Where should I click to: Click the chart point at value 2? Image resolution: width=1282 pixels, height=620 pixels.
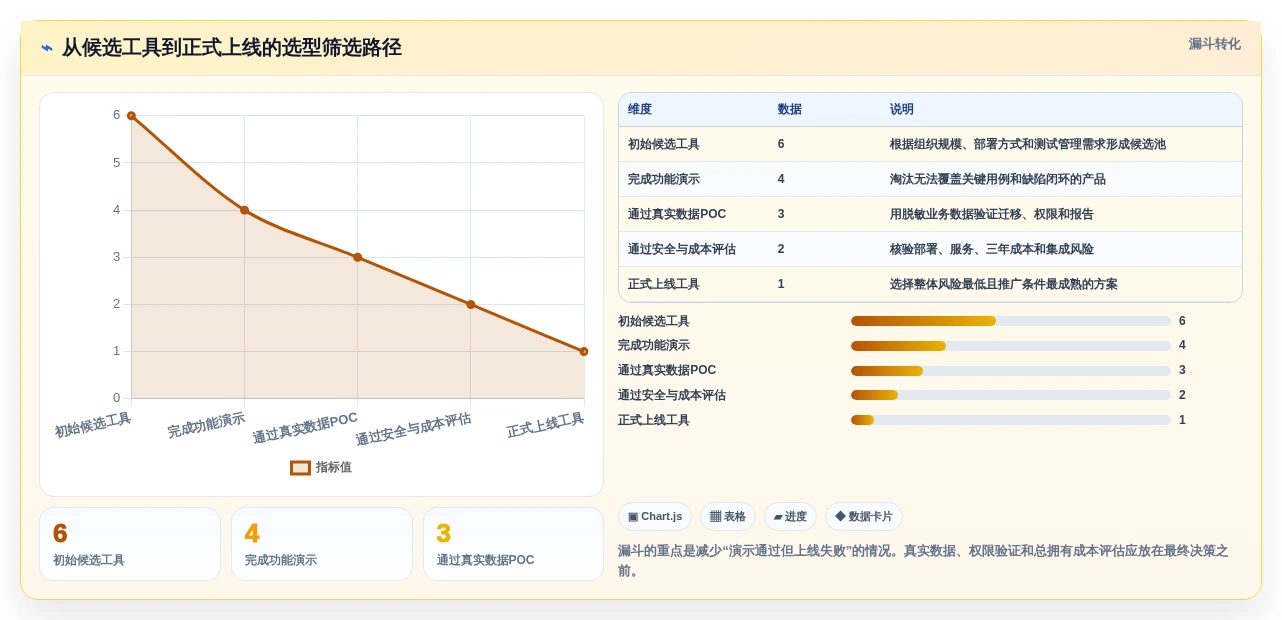tap(471, 304)
